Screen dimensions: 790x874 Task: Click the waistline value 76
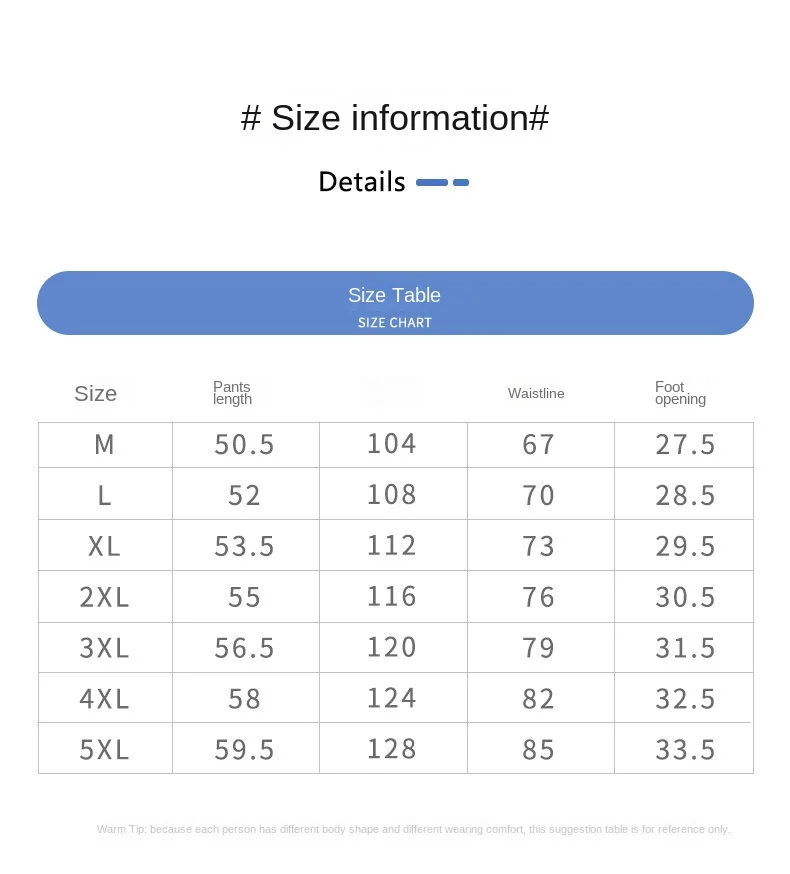point(539,597)
